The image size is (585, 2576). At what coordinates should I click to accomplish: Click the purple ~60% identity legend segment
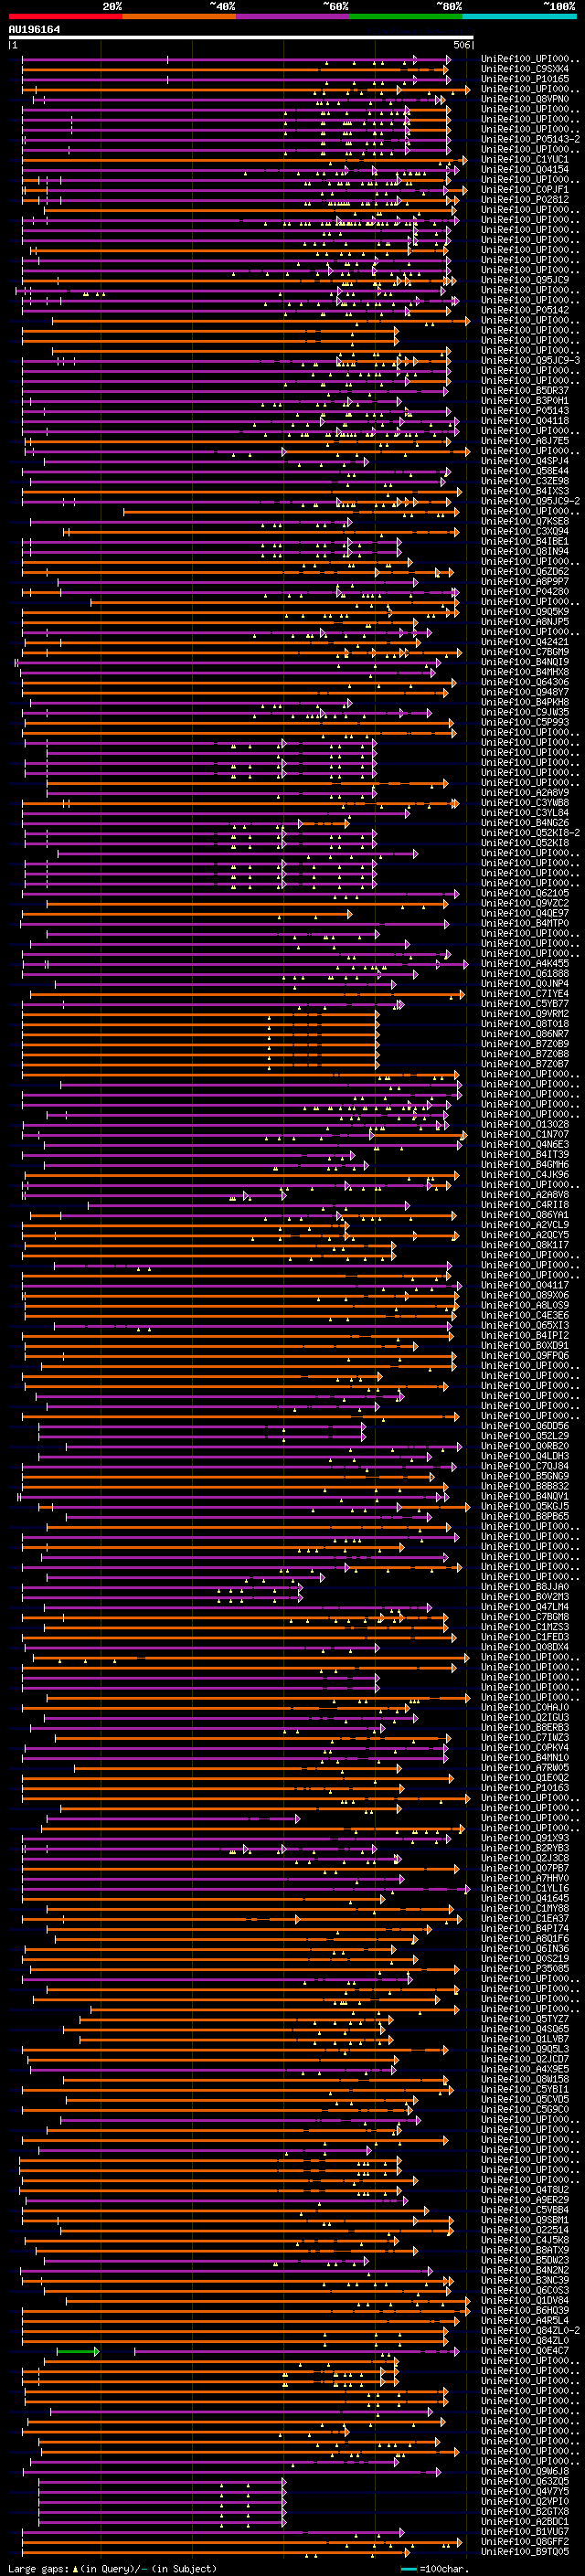pos(293,16)
